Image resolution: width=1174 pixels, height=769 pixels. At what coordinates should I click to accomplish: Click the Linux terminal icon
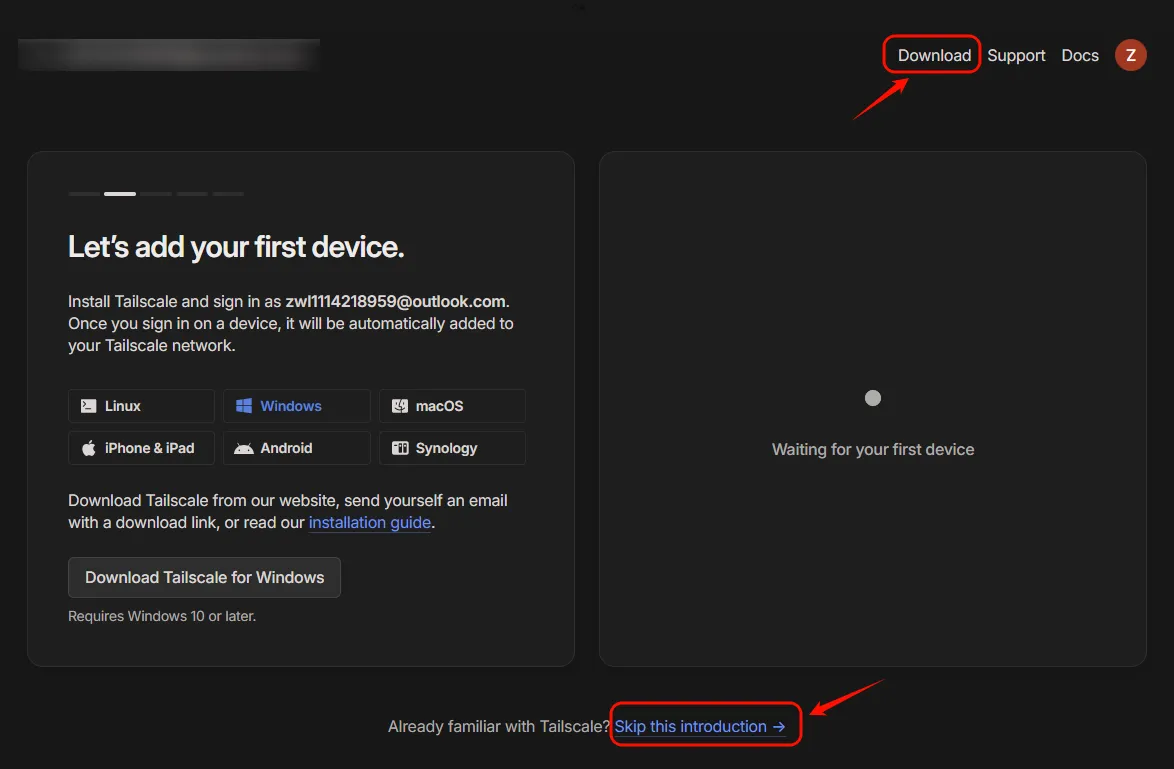point(89,406)
